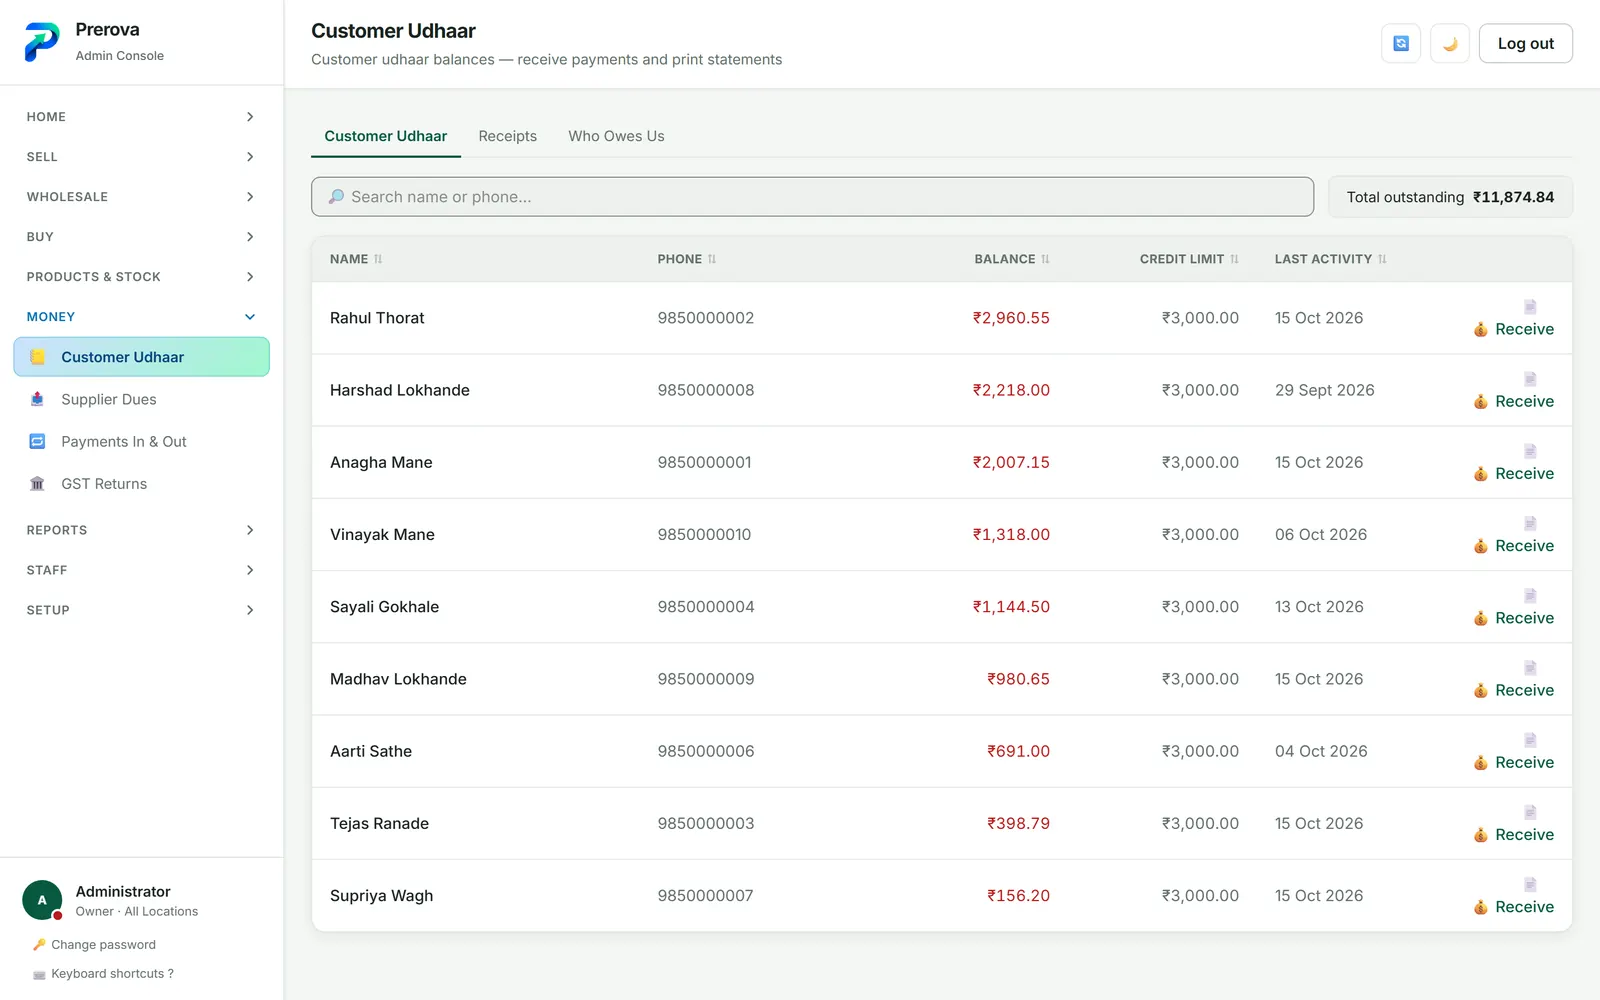
Task: Click the balance ₹980.65
Action: coord(1018,679)
